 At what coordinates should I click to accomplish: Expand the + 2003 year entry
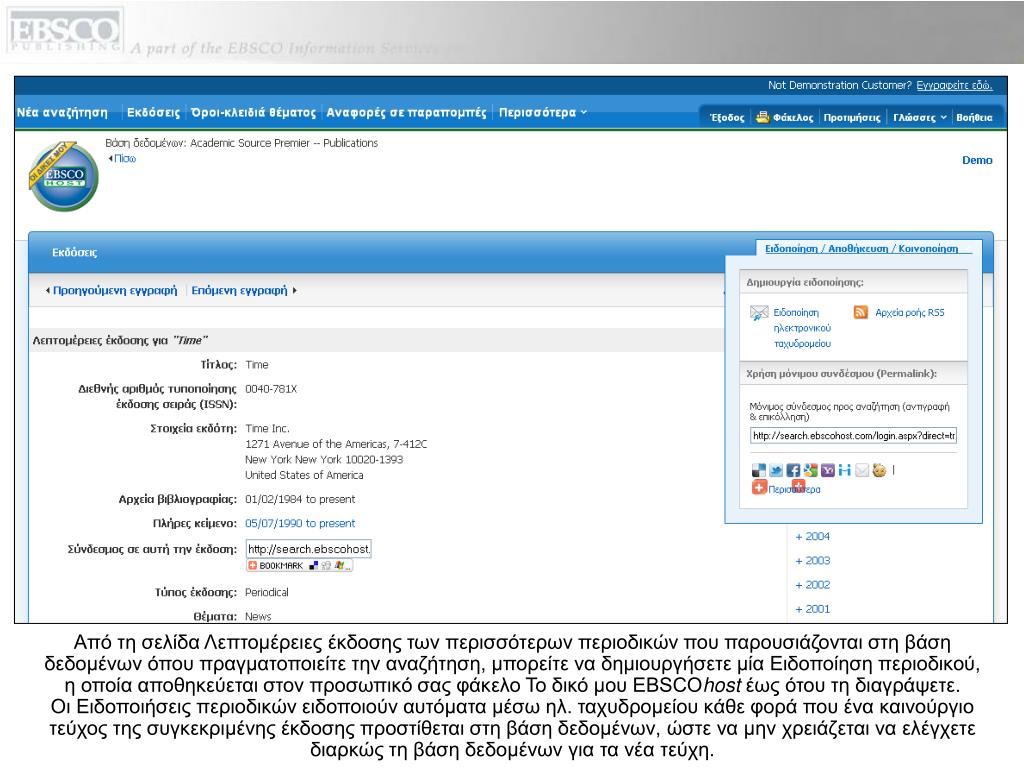coord(812,560)
